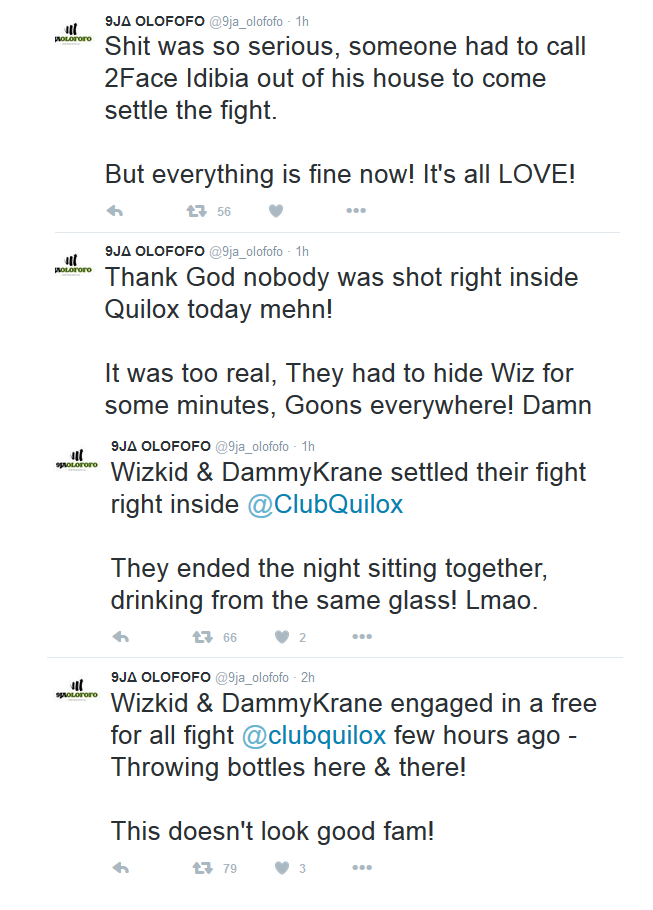Image resolution: width=653 pixels, height=910 pixels.
Task: Reply to the "settled their fight" tweet
Action: (x=121, y=637)
